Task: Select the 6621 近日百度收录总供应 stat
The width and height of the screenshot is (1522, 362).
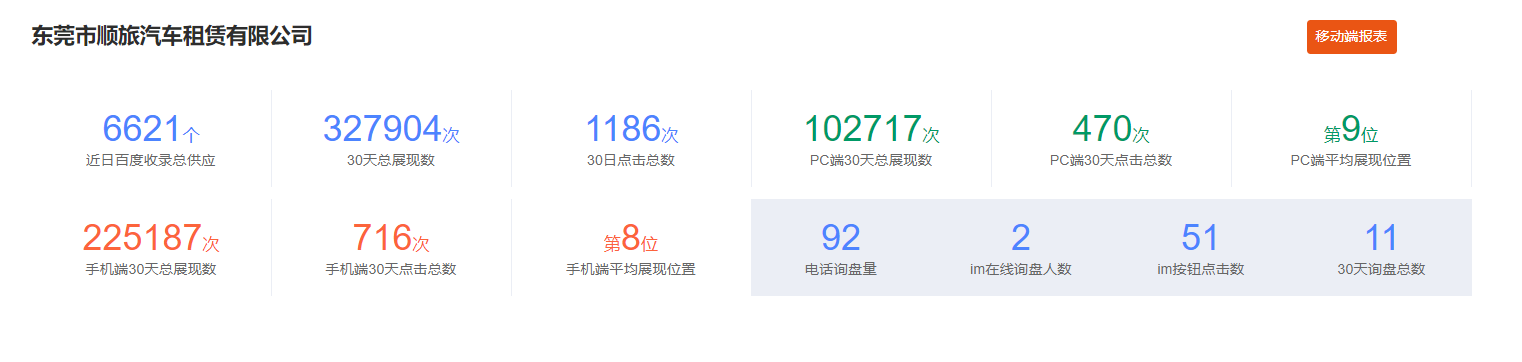Action: coord(151,138)
